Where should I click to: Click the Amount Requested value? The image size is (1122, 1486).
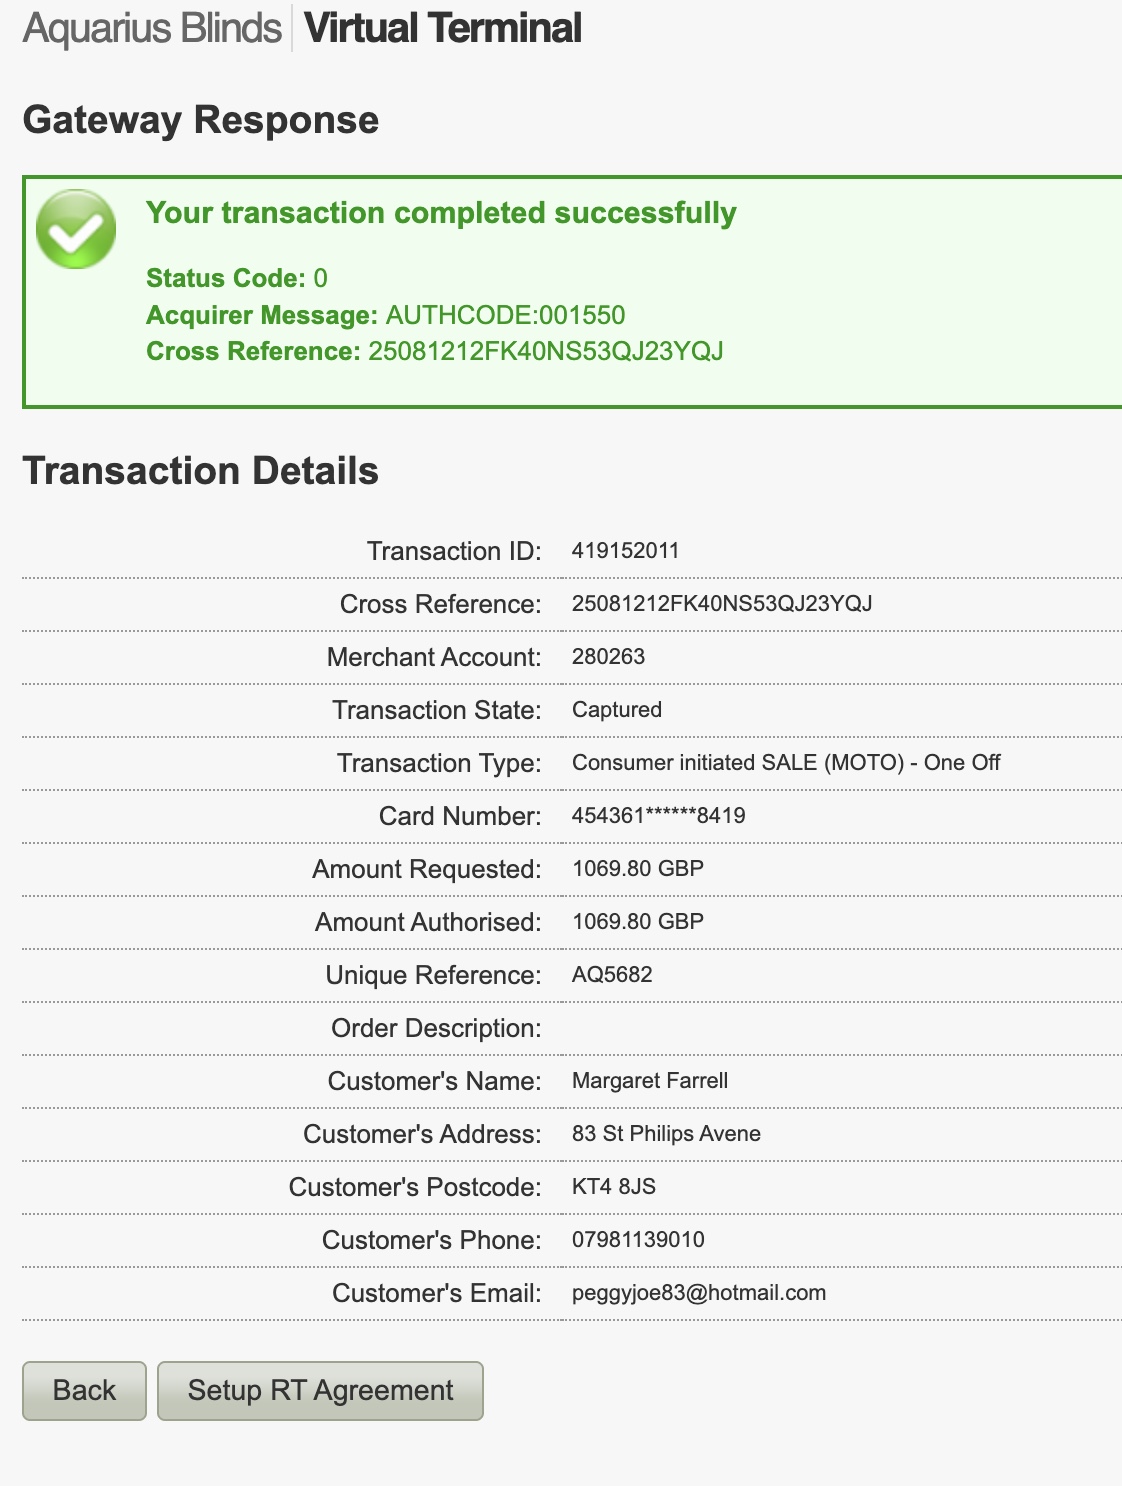coord(637,869)
